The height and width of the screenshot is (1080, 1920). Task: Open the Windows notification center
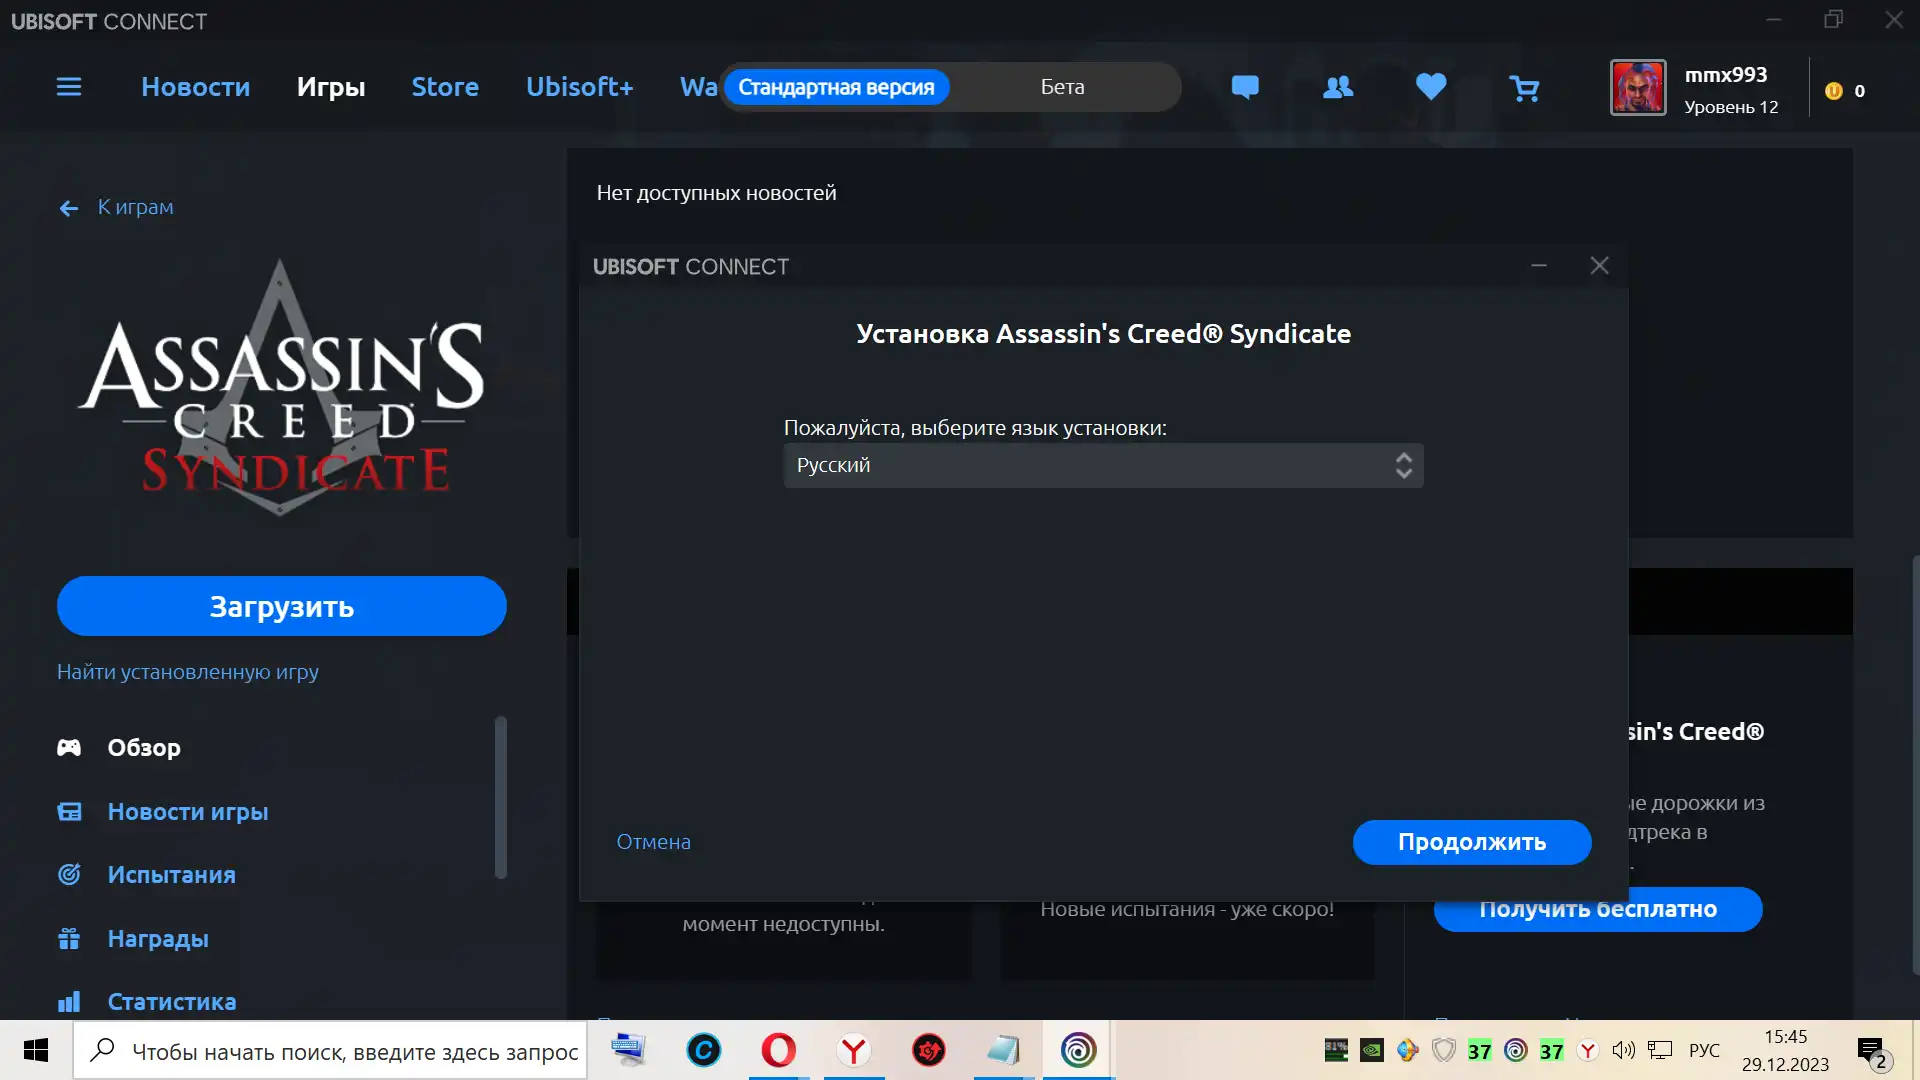coord(1872,1051)
